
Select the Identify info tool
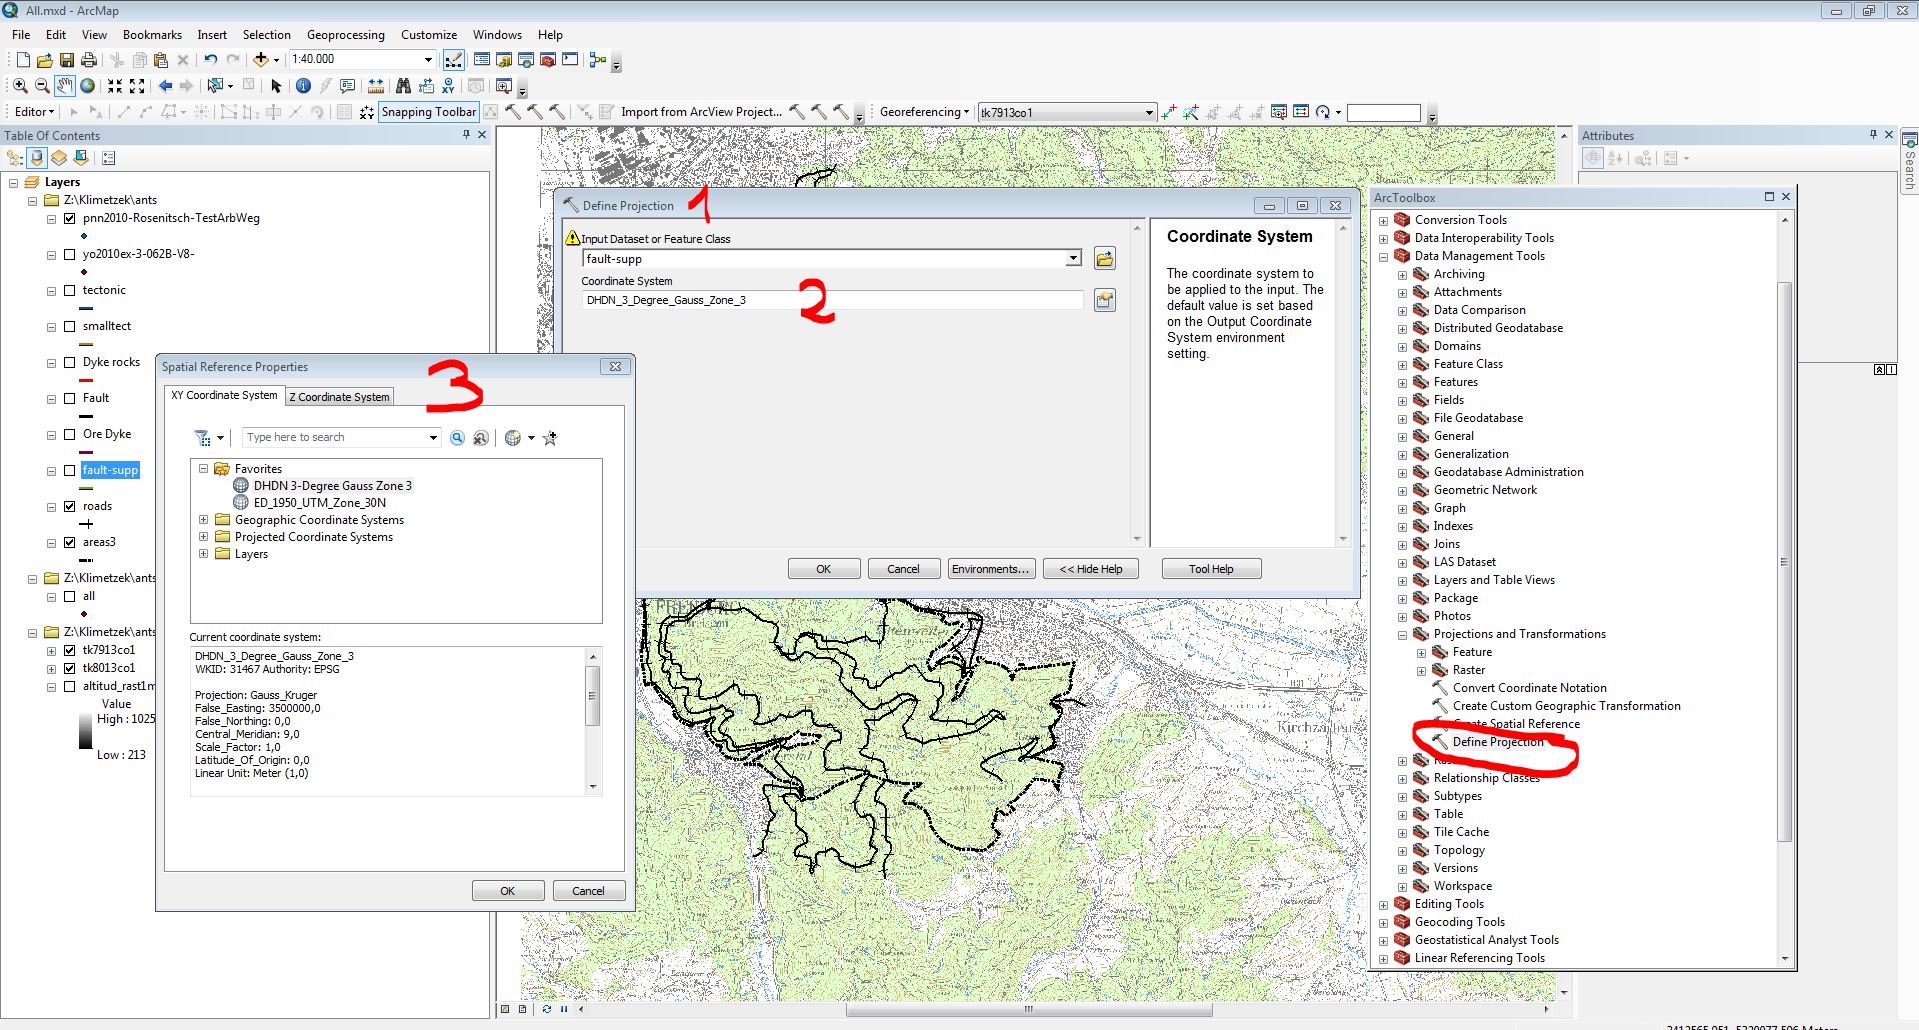pos(303,86)
